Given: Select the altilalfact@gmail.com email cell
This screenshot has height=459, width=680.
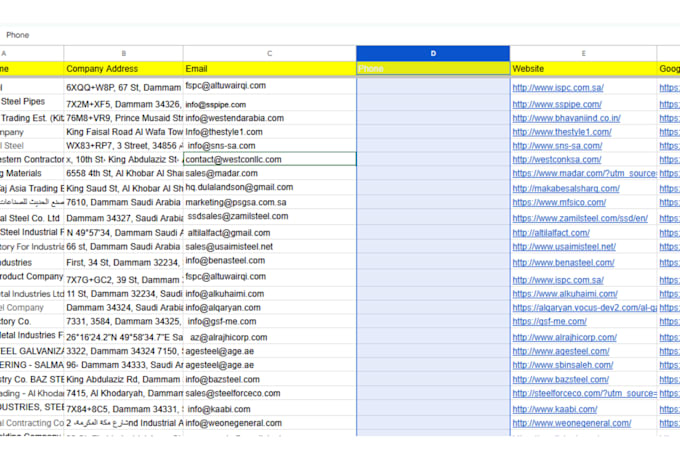Looking at the screenshot, I should pyautogui.click(x=269, y=233).
